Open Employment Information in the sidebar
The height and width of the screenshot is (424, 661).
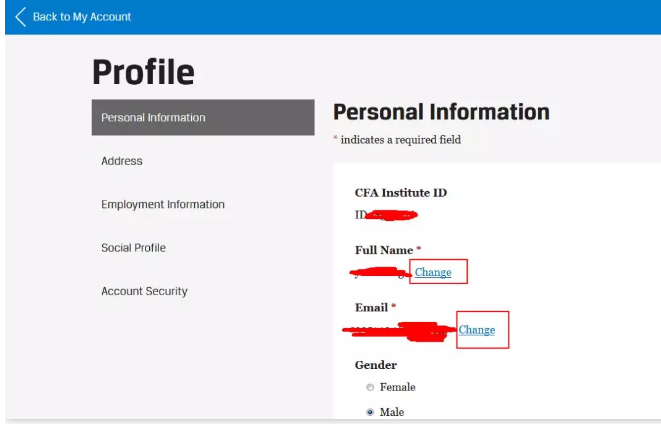162,205
